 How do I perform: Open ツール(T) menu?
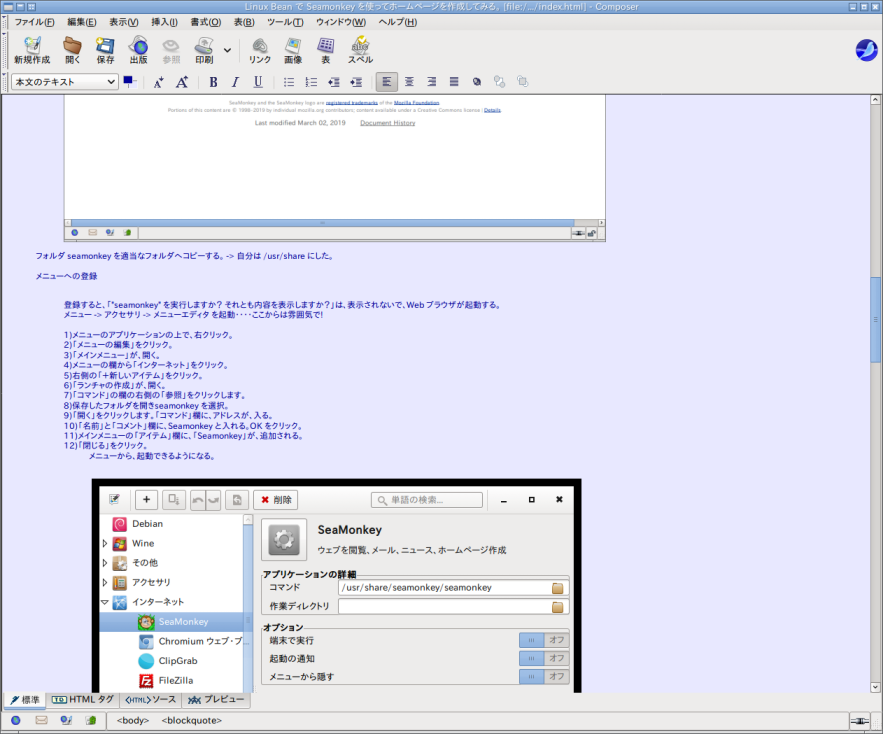[x=285, y=22]
